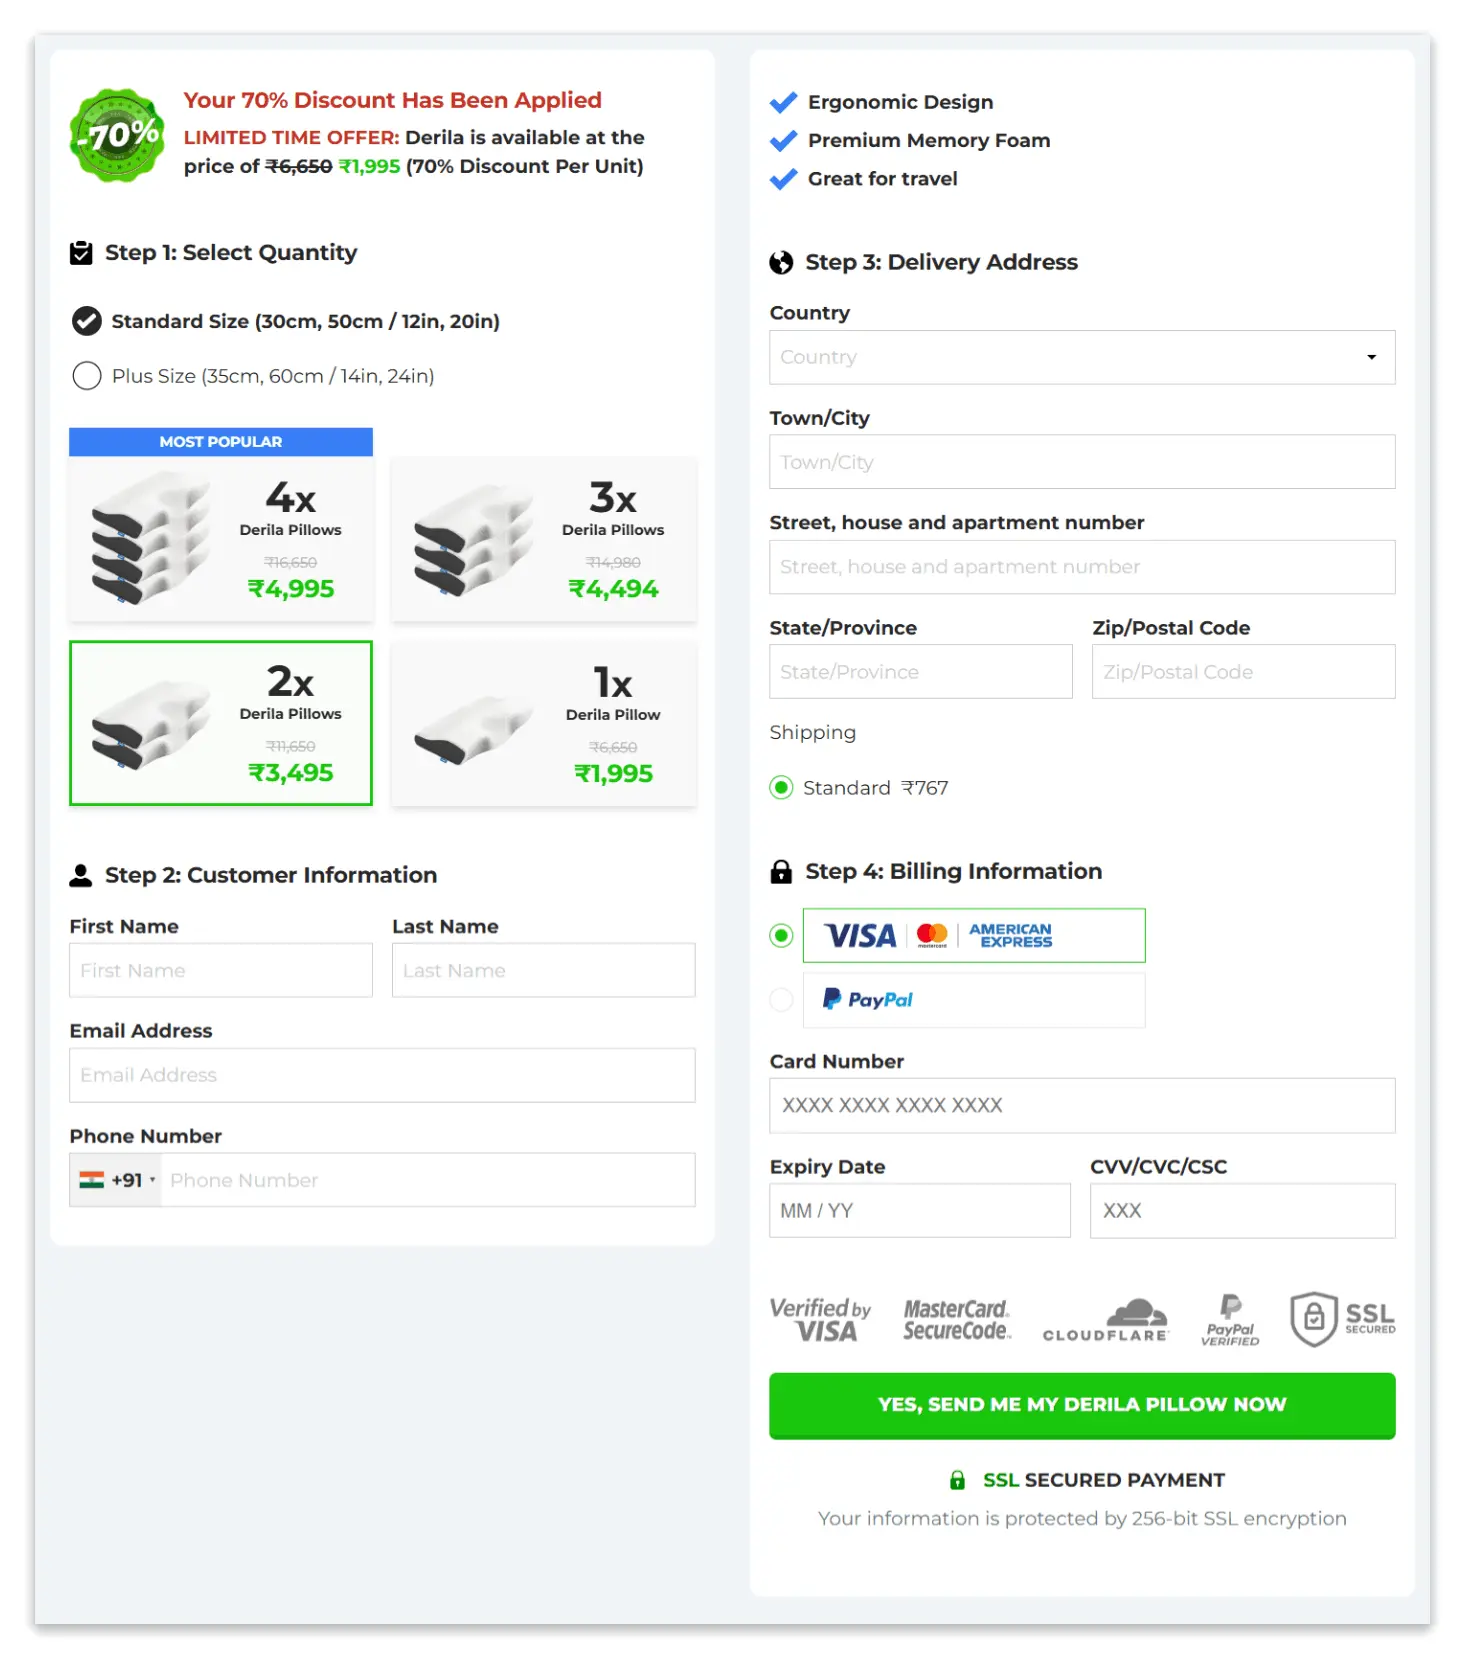Click the Expiry Date MM / YY field
Image resolution: width=1465 pixels, height=1659 pixels.
pos(920,1211)
